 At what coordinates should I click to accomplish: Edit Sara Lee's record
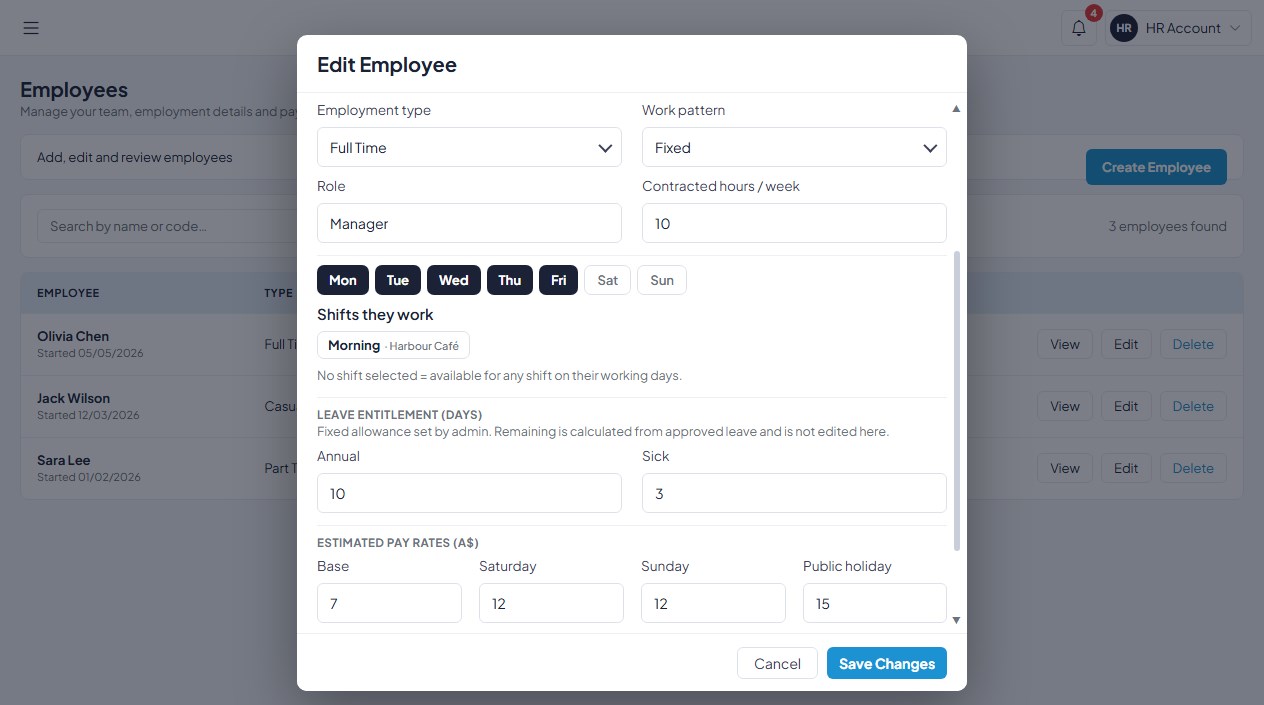[1126, 468]
